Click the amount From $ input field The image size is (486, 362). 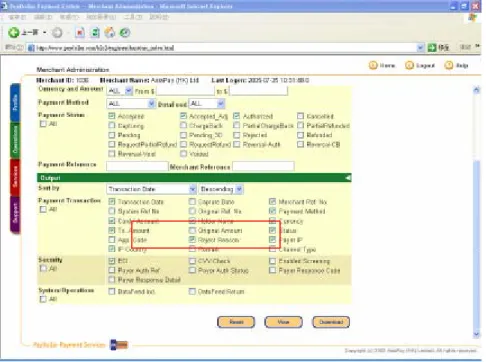click(x=185, y=91)
